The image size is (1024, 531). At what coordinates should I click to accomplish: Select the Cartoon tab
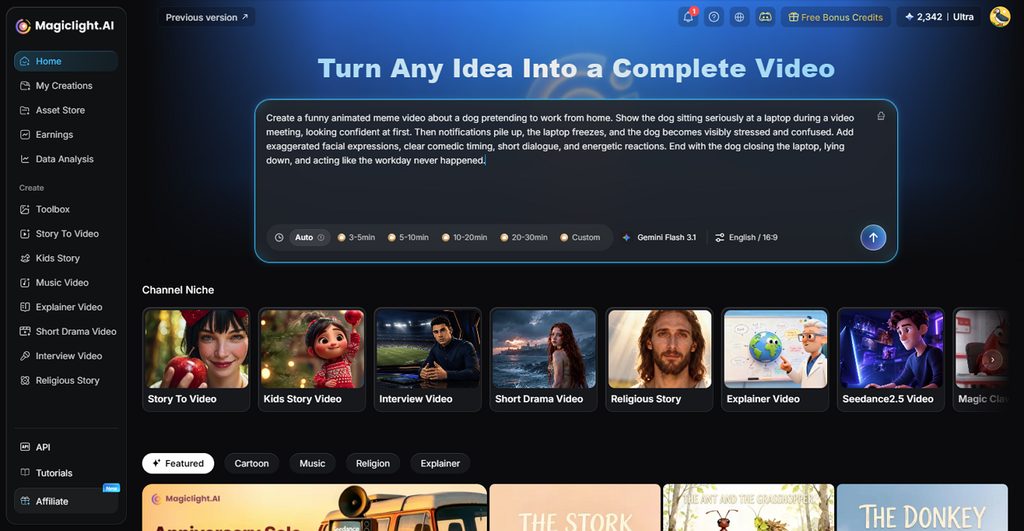[251, 463]
